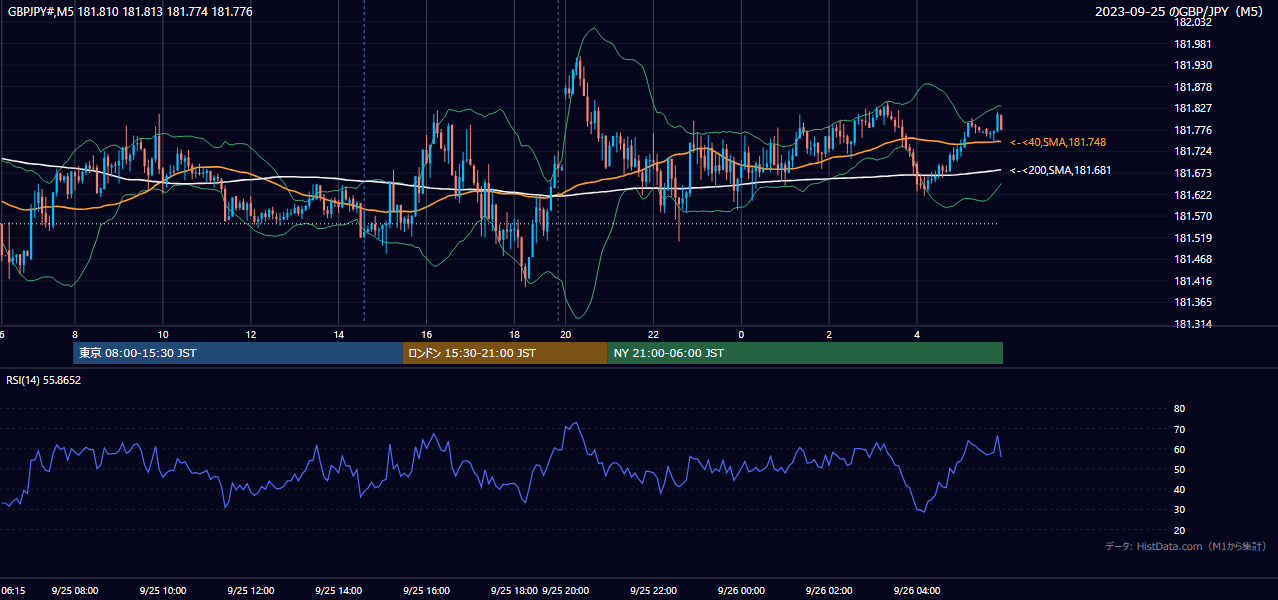The image size is (1278, 600).
Task: Click the 9/26 02:00 bottom time label
Action: 829,591
